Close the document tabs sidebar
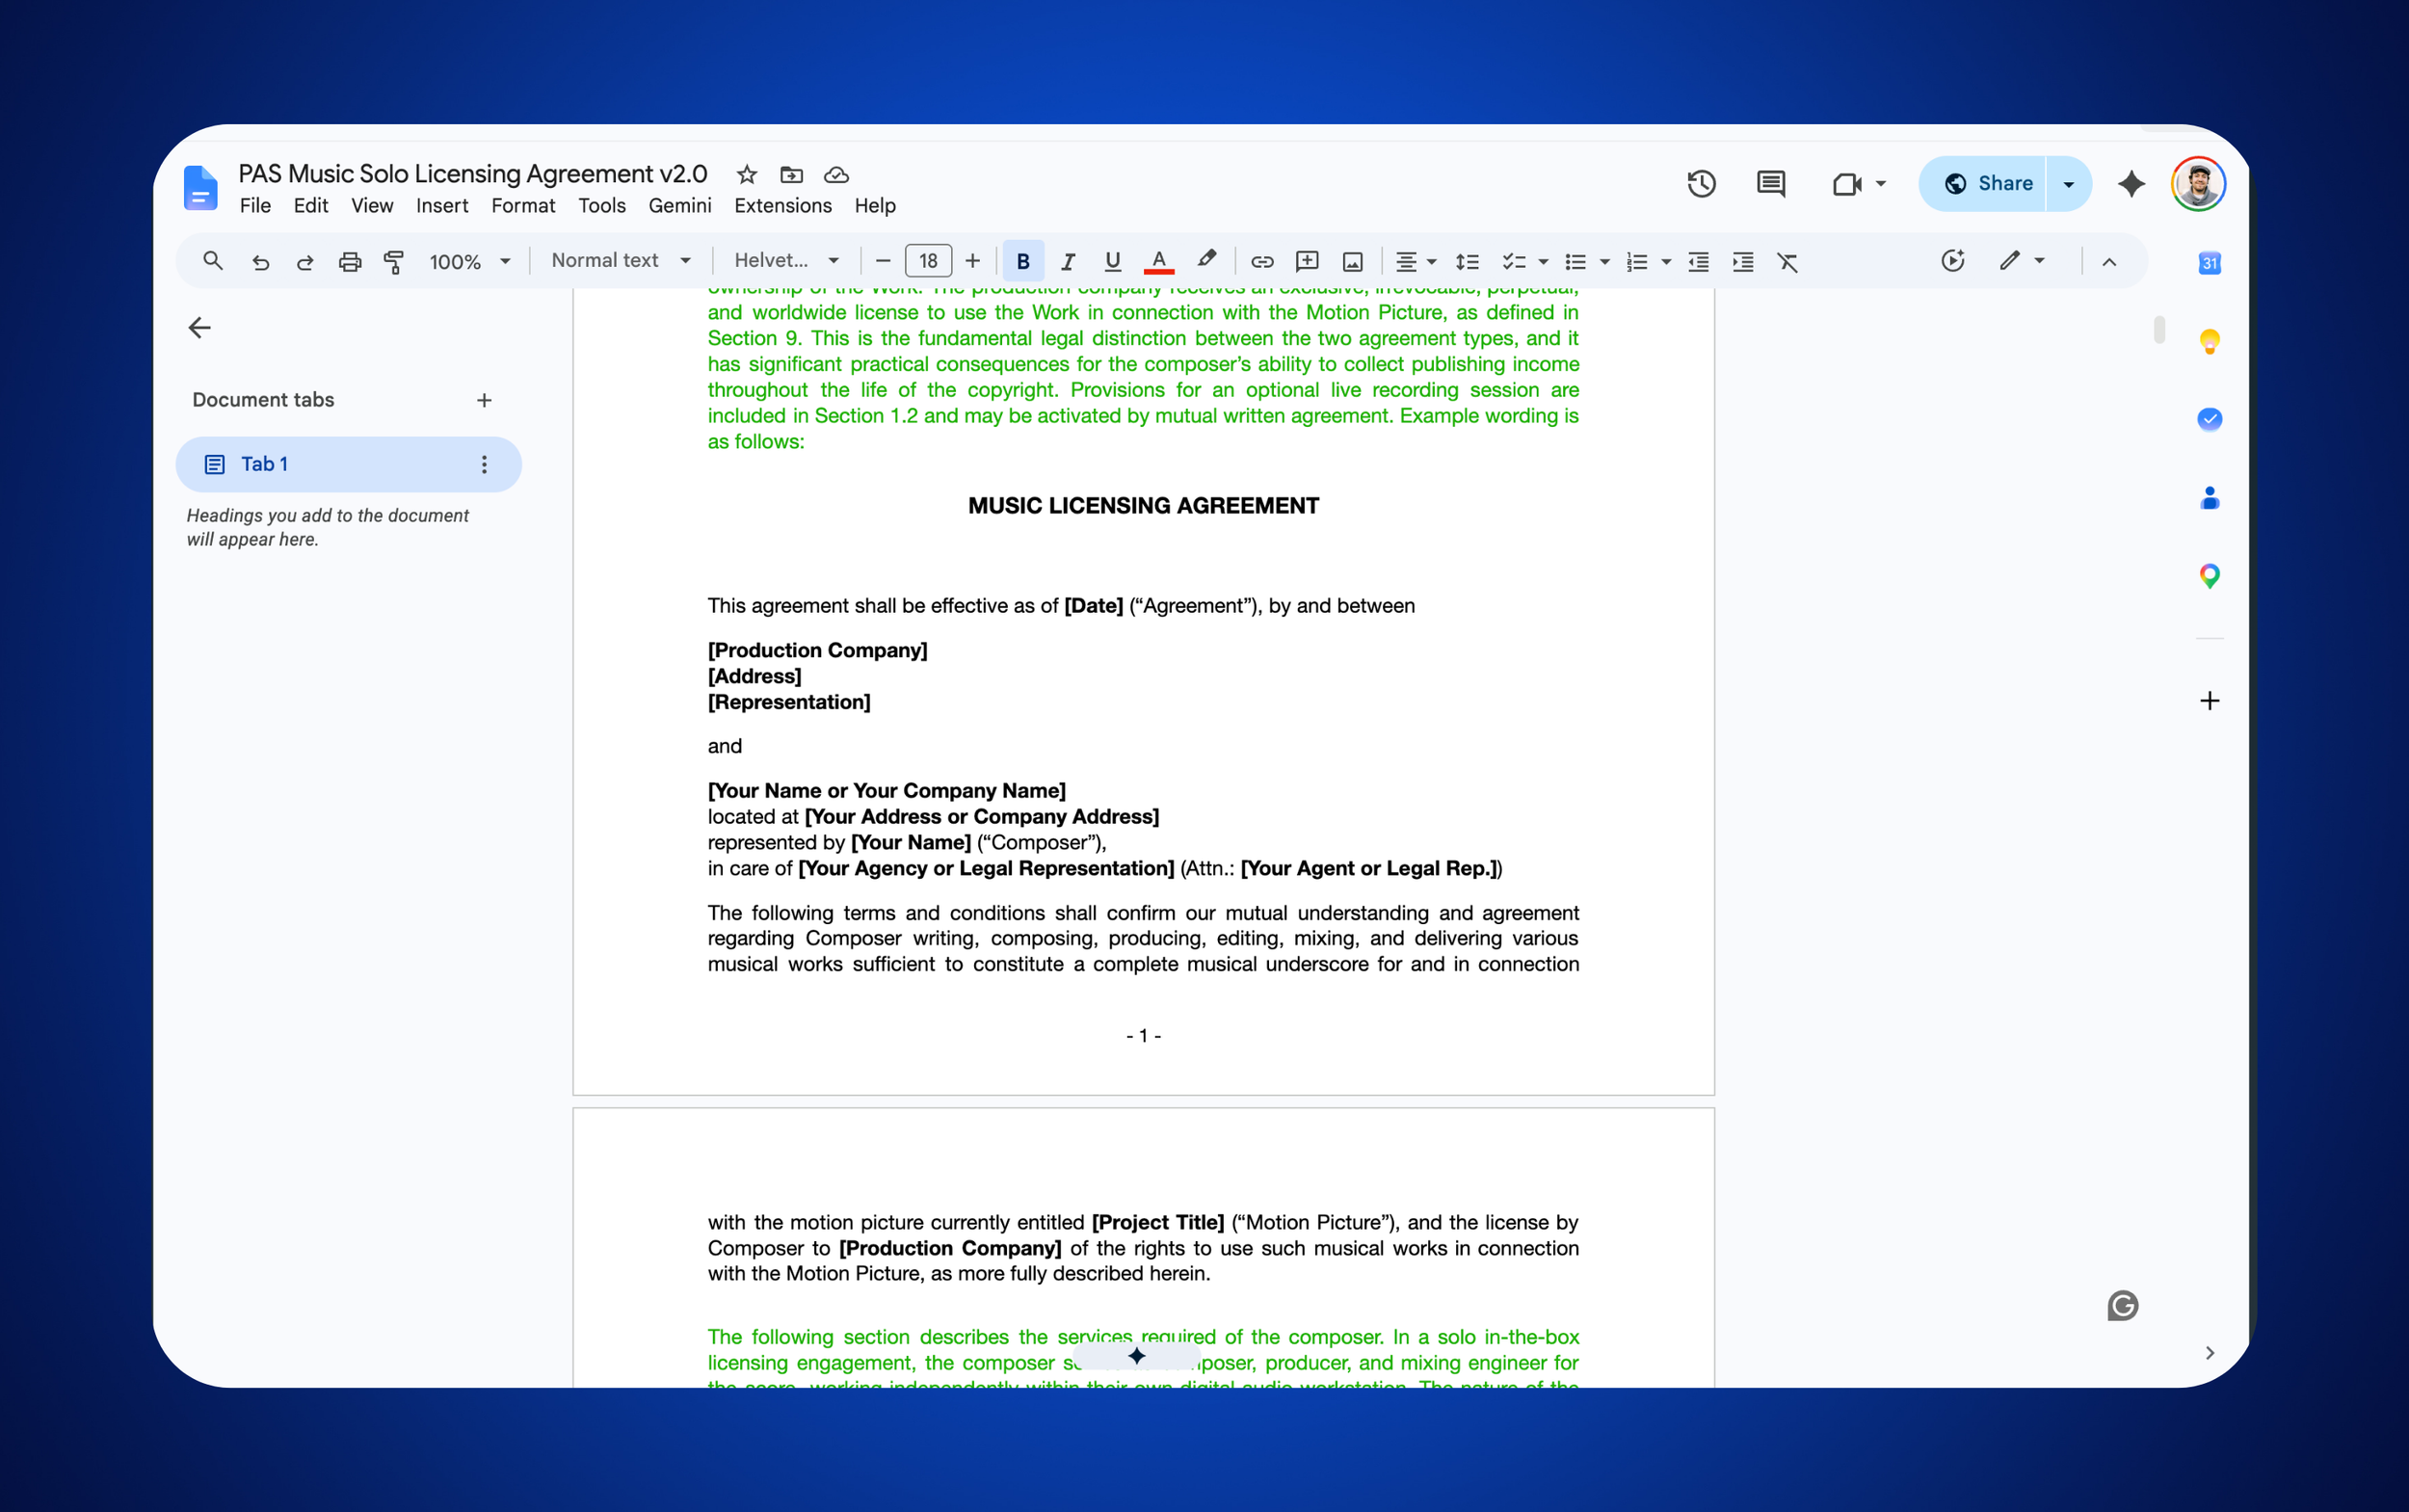This screenshot has width=2409, height=1512. pyautogui.click(x=200, y=328)
